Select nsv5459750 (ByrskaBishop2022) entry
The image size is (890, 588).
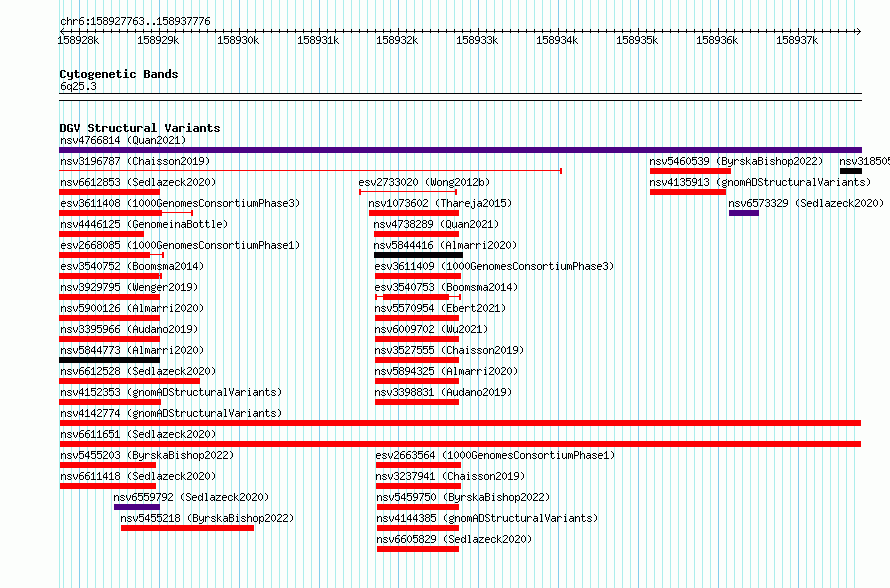464,497
